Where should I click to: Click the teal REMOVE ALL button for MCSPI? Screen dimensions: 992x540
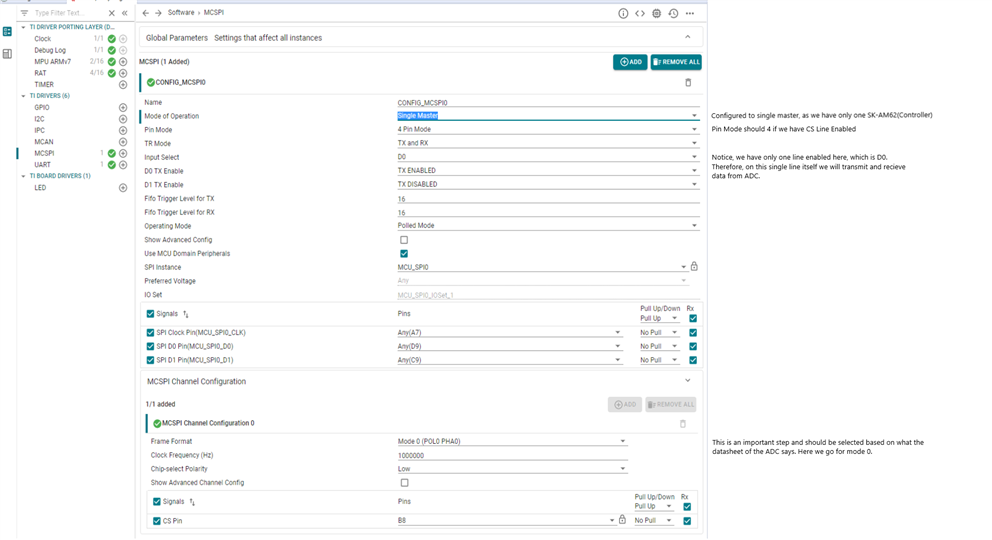coord(676,62)
